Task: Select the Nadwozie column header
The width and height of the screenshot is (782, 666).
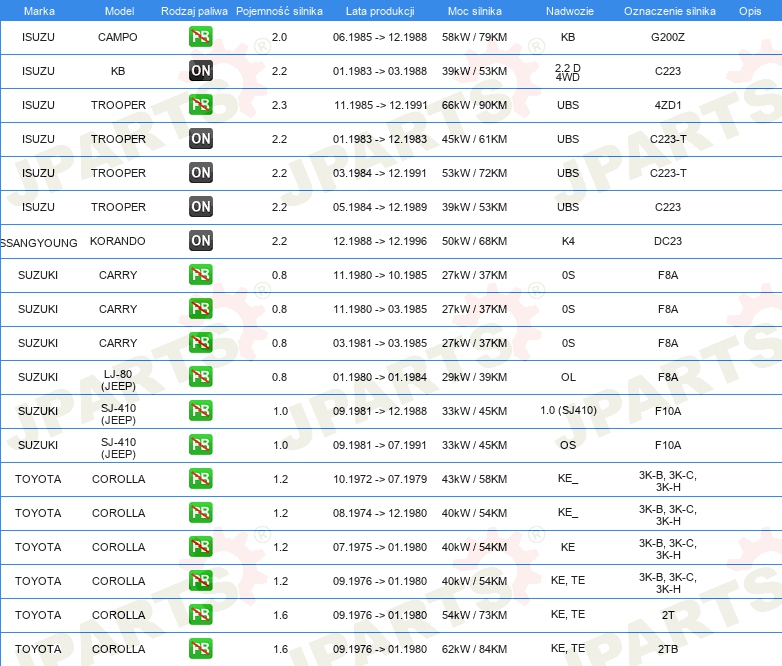Action: pyautogui.click(x=570, y=11)
